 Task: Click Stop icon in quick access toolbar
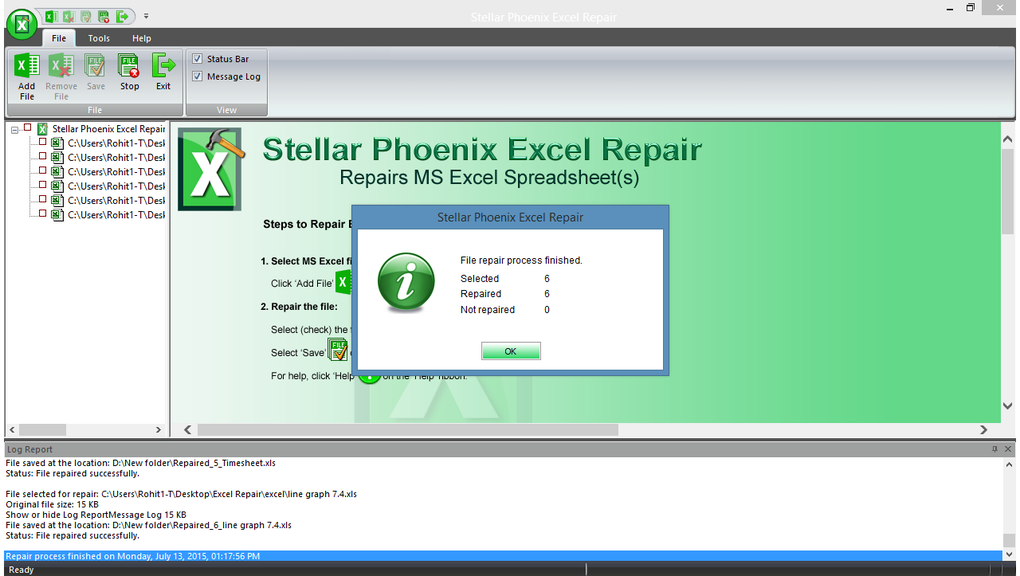point(103,16)
